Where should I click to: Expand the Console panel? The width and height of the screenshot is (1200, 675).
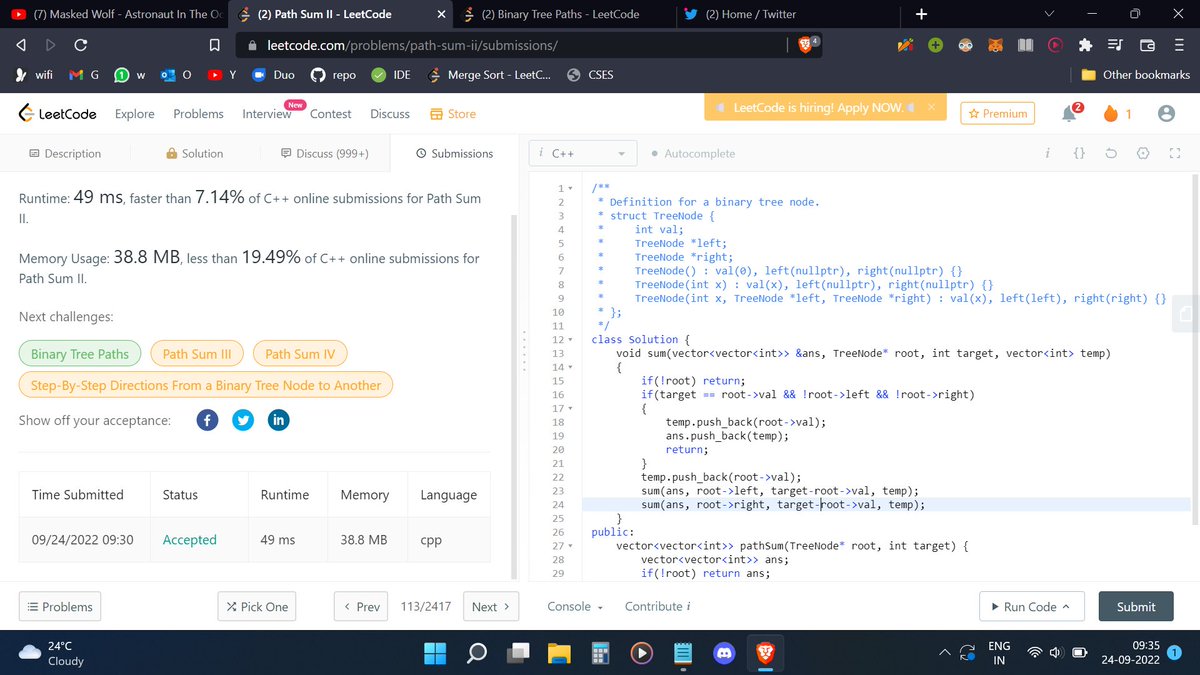pos(575,606)
